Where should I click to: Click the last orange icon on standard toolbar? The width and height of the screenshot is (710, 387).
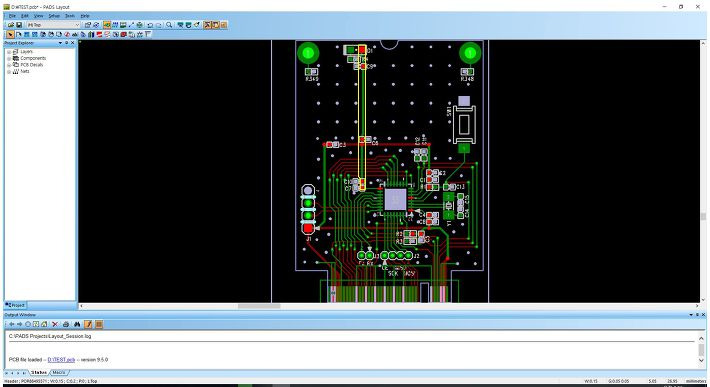pyautogui.click(x=224, y=25)
